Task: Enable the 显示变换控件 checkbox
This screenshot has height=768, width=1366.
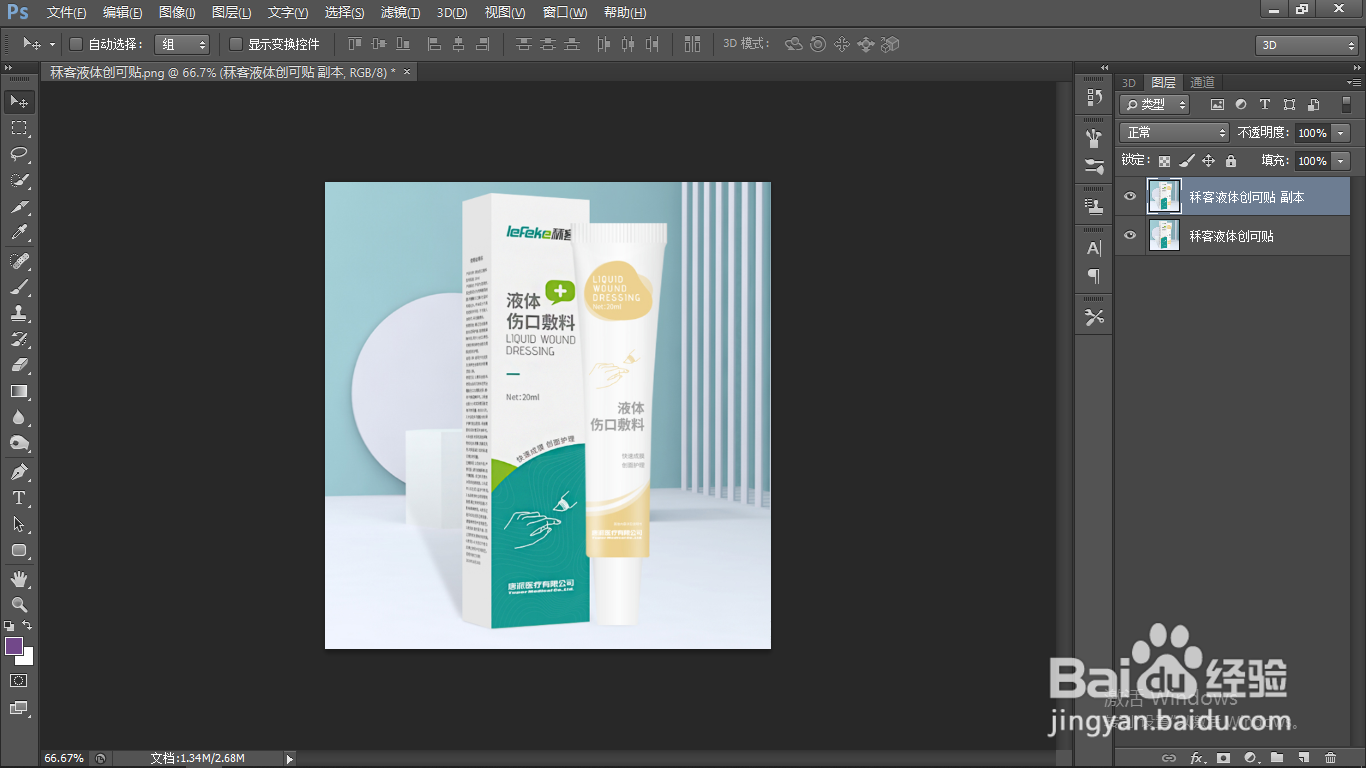Action: pos(236,44)
